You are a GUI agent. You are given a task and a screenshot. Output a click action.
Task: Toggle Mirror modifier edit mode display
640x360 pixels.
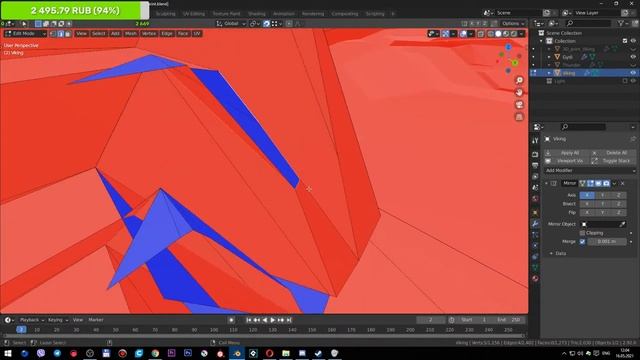coord(591,184)
